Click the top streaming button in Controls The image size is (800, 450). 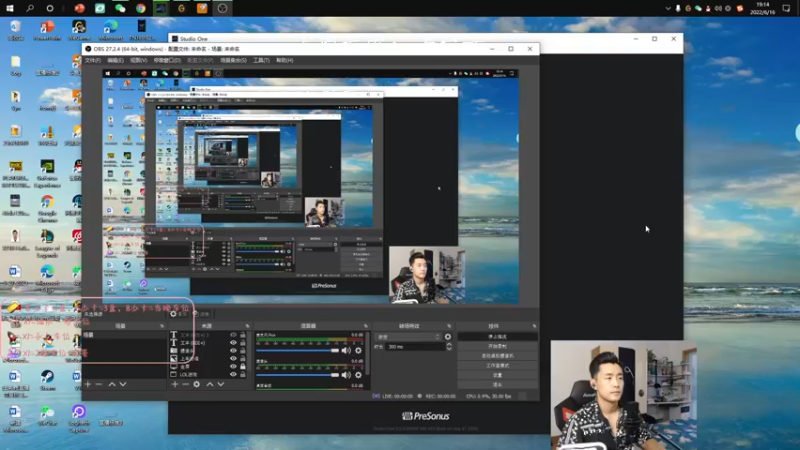click(497, 337)
